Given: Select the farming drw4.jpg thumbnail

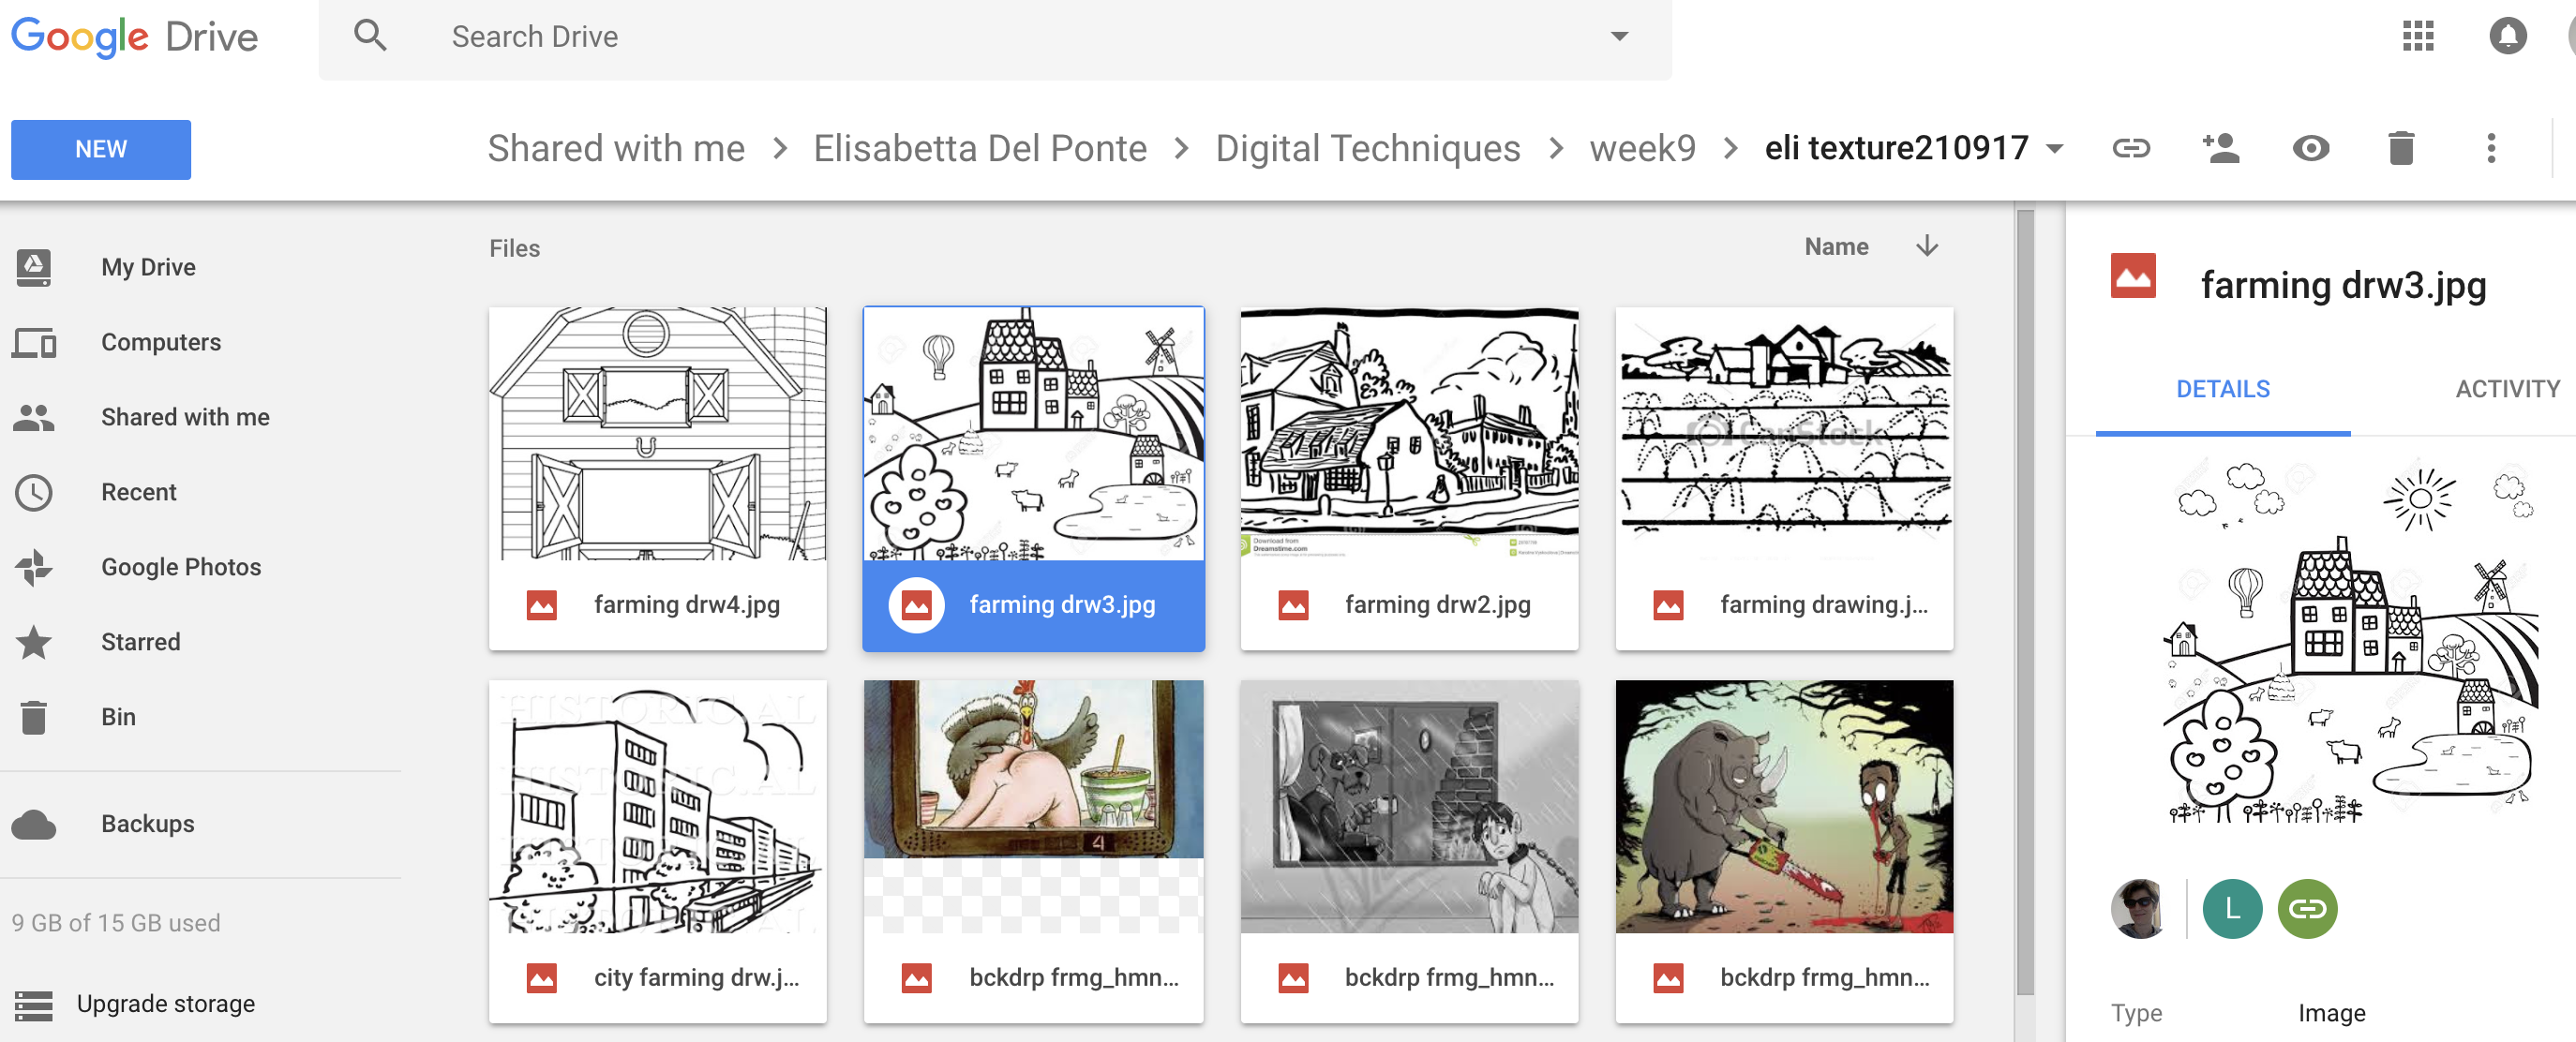Looking at the screenshot, I should point(657,434).
